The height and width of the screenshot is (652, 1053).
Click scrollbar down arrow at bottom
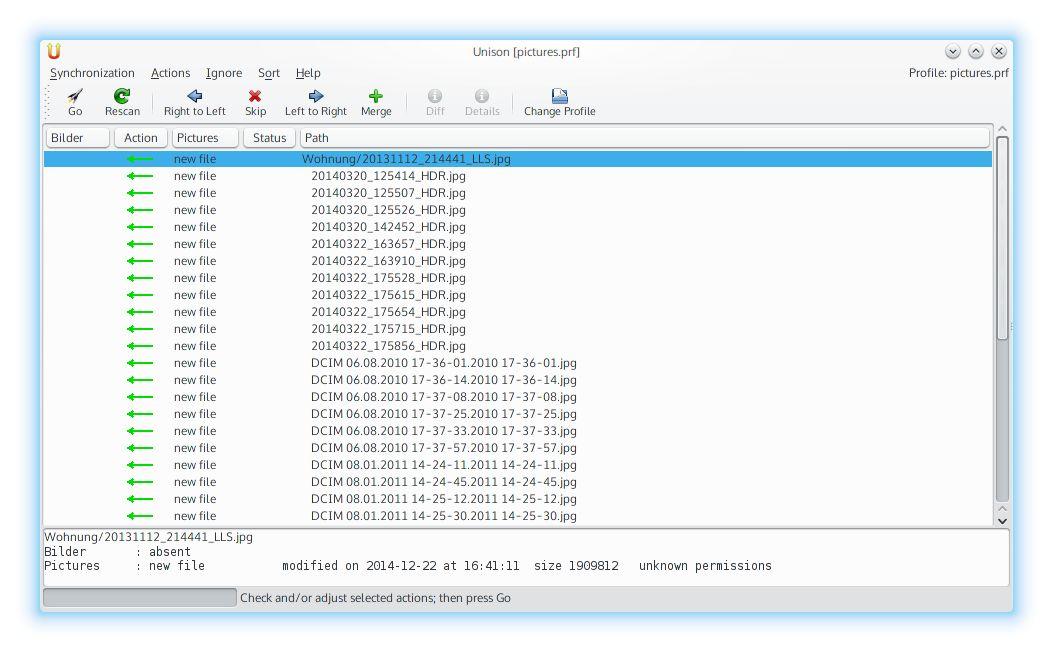pyautogui.click(x=1002, y=521)
